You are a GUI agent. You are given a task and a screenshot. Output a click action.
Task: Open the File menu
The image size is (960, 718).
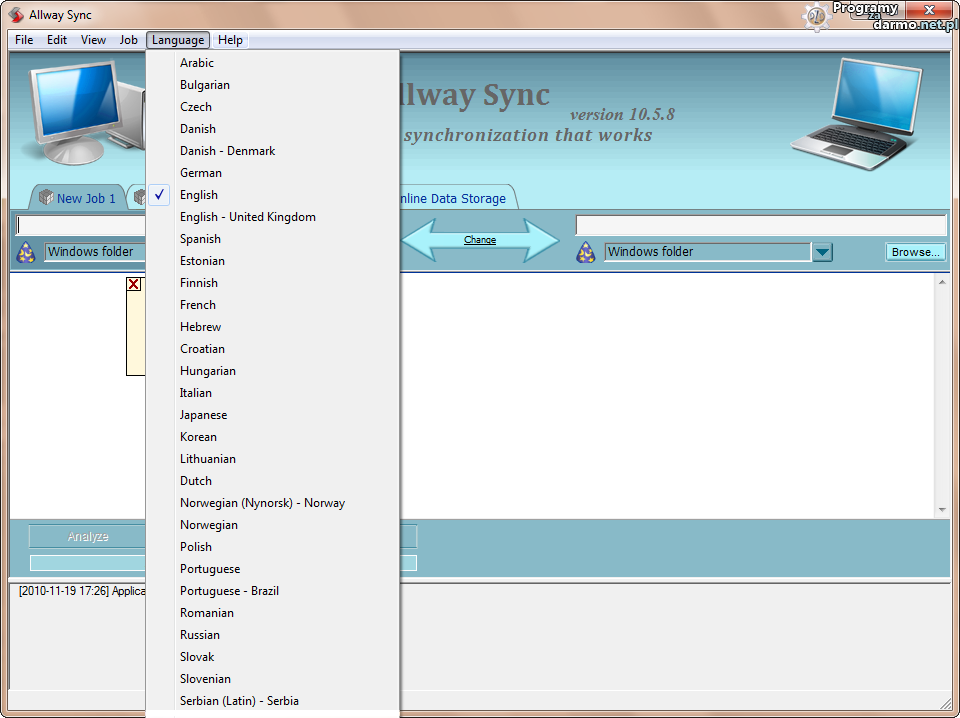click(x=24, y=40)
